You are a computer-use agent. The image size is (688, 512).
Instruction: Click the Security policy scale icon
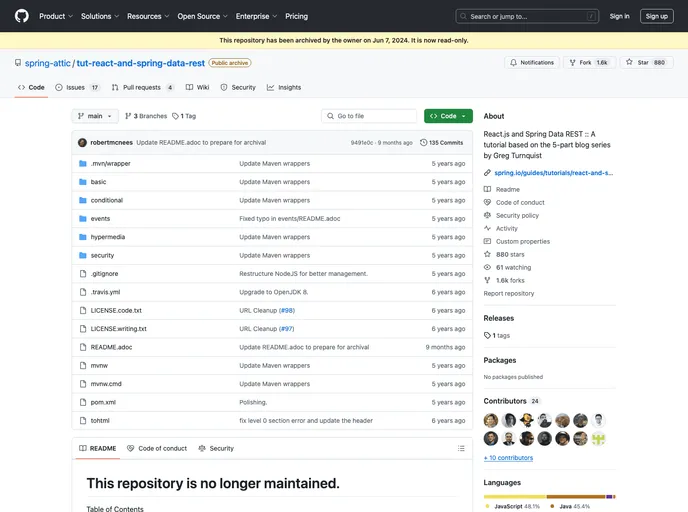tap(487, 215)
